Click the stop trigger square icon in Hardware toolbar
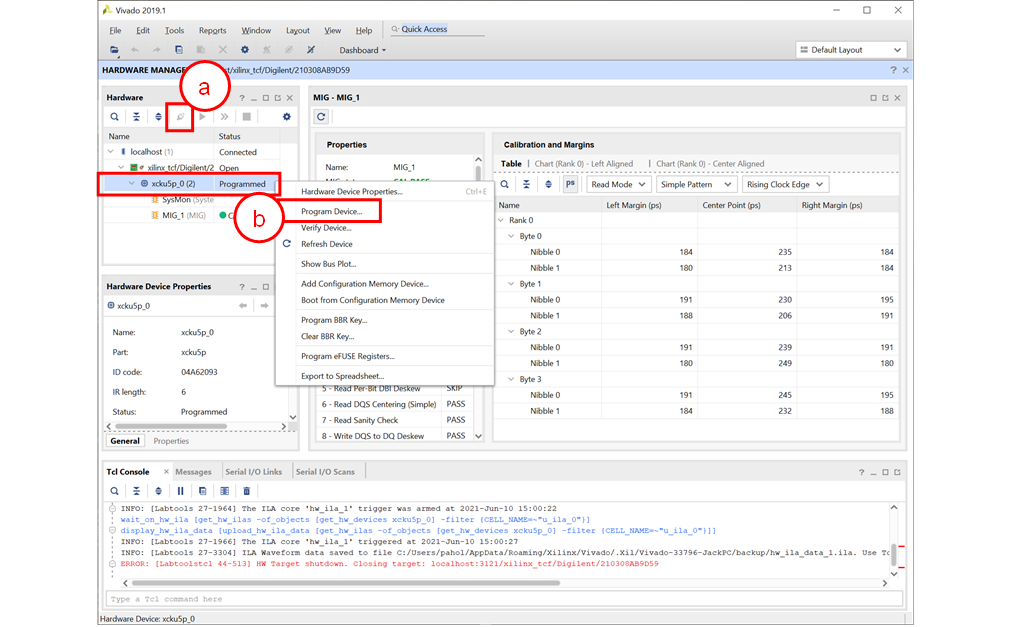This screenshot has width=1015, height=627. 247,117
